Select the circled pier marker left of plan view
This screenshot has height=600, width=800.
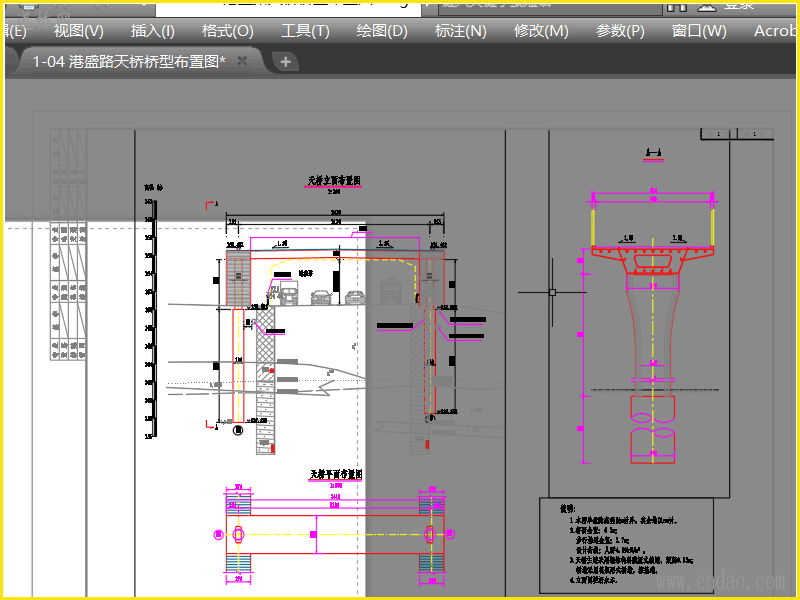pos(218,535)
